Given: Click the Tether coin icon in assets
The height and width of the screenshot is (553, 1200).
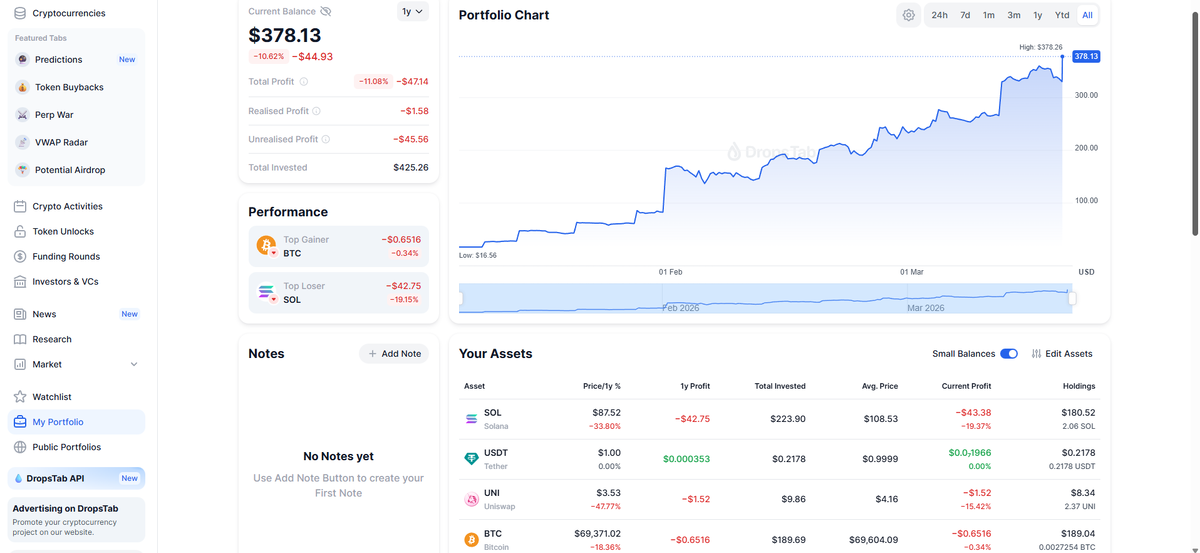Looking at the screenshot, I should pyautogui.click(x=471, y=458).
